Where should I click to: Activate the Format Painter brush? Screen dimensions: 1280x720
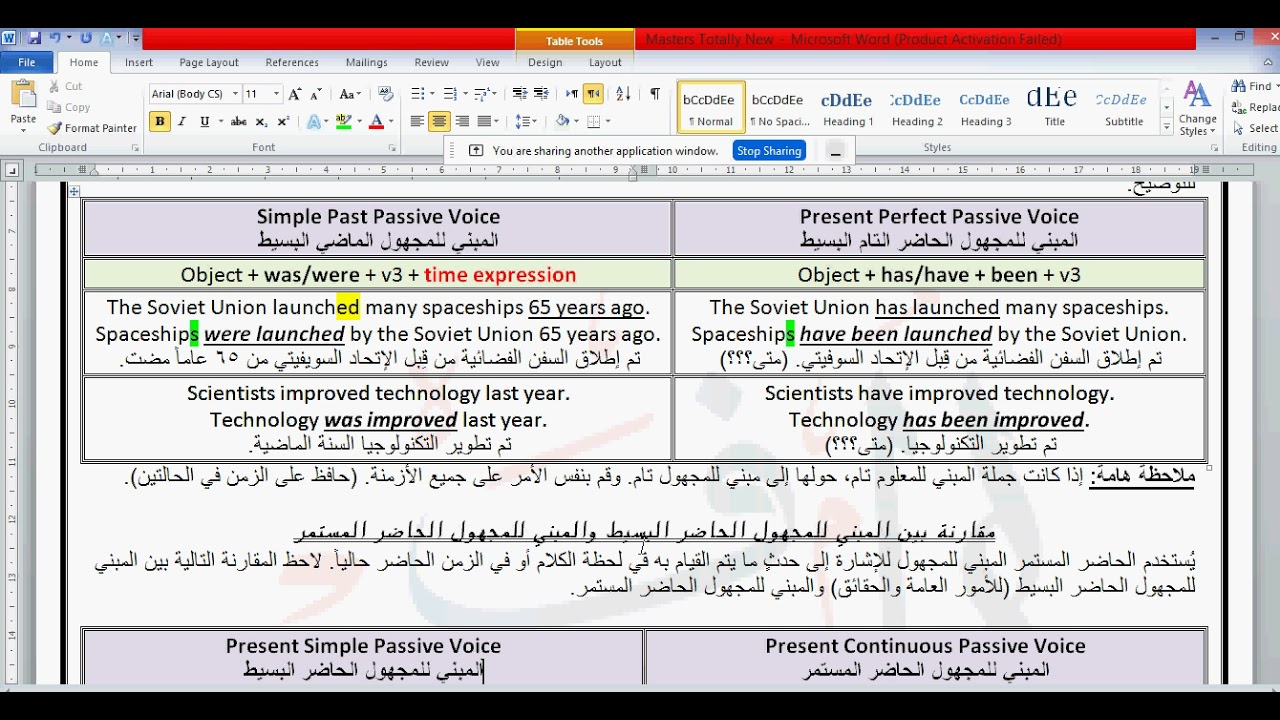point(91,128)
